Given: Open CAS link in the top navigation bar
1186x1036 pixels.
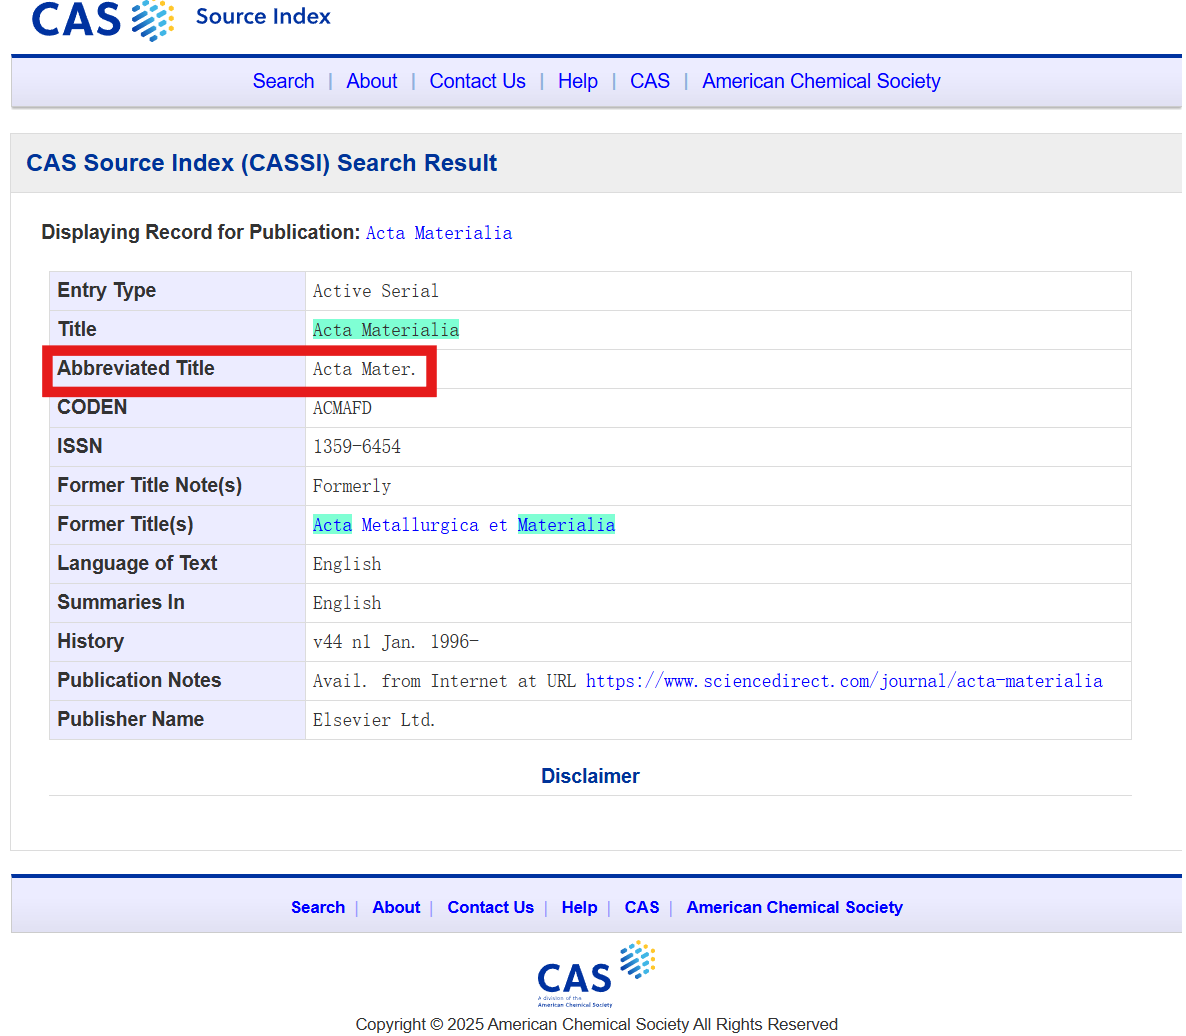Looking at the screenshot, I should coord(650,81).
